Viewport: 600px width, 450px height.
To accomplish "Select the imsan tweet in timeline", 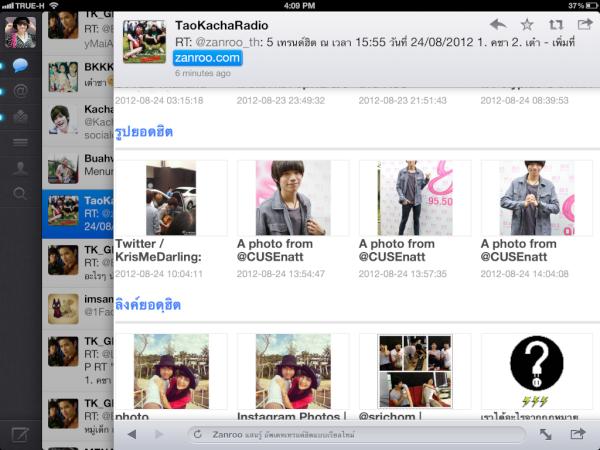I will pos(78,309).
